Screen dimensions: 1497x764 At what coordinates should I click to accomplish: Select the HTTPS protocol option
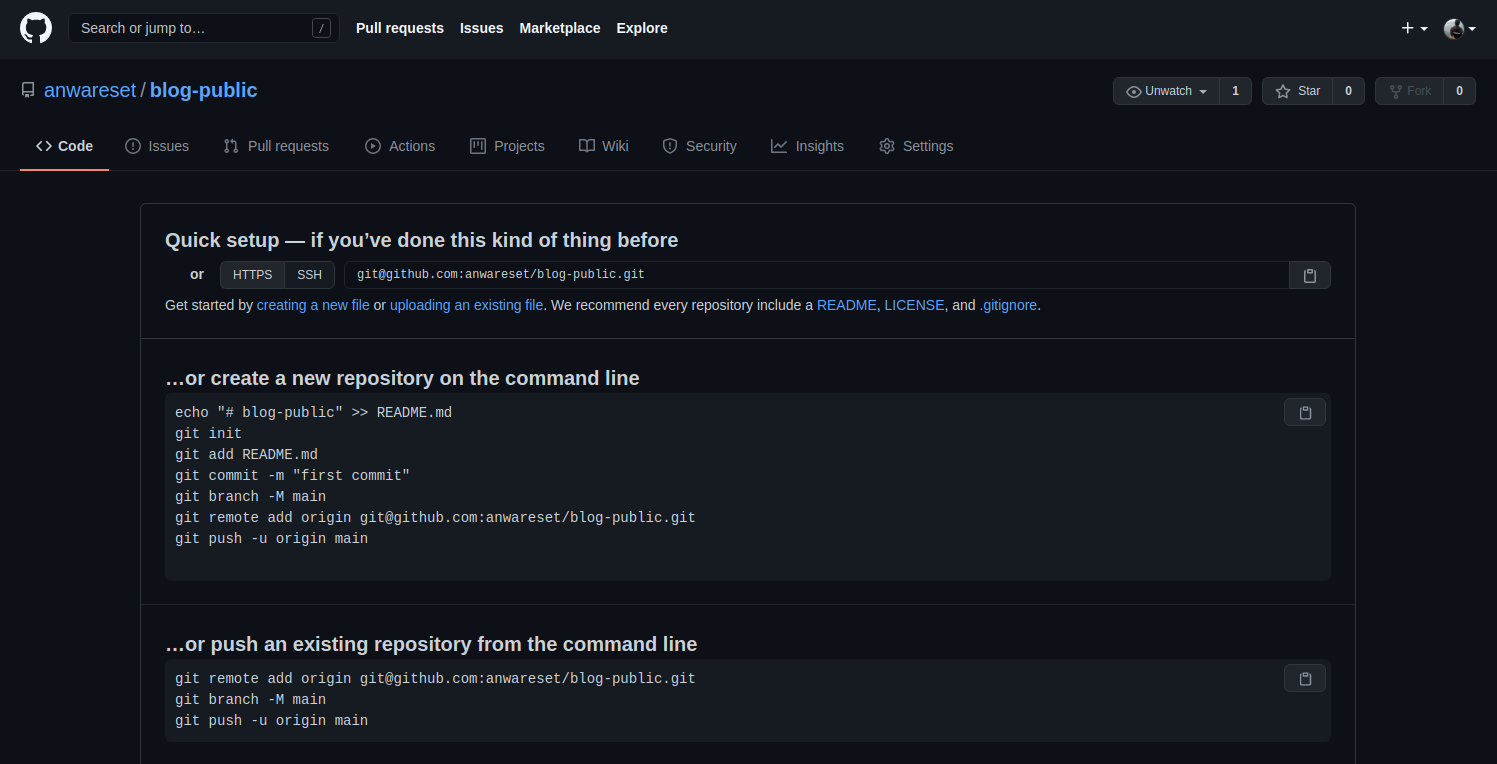[252, 275]
